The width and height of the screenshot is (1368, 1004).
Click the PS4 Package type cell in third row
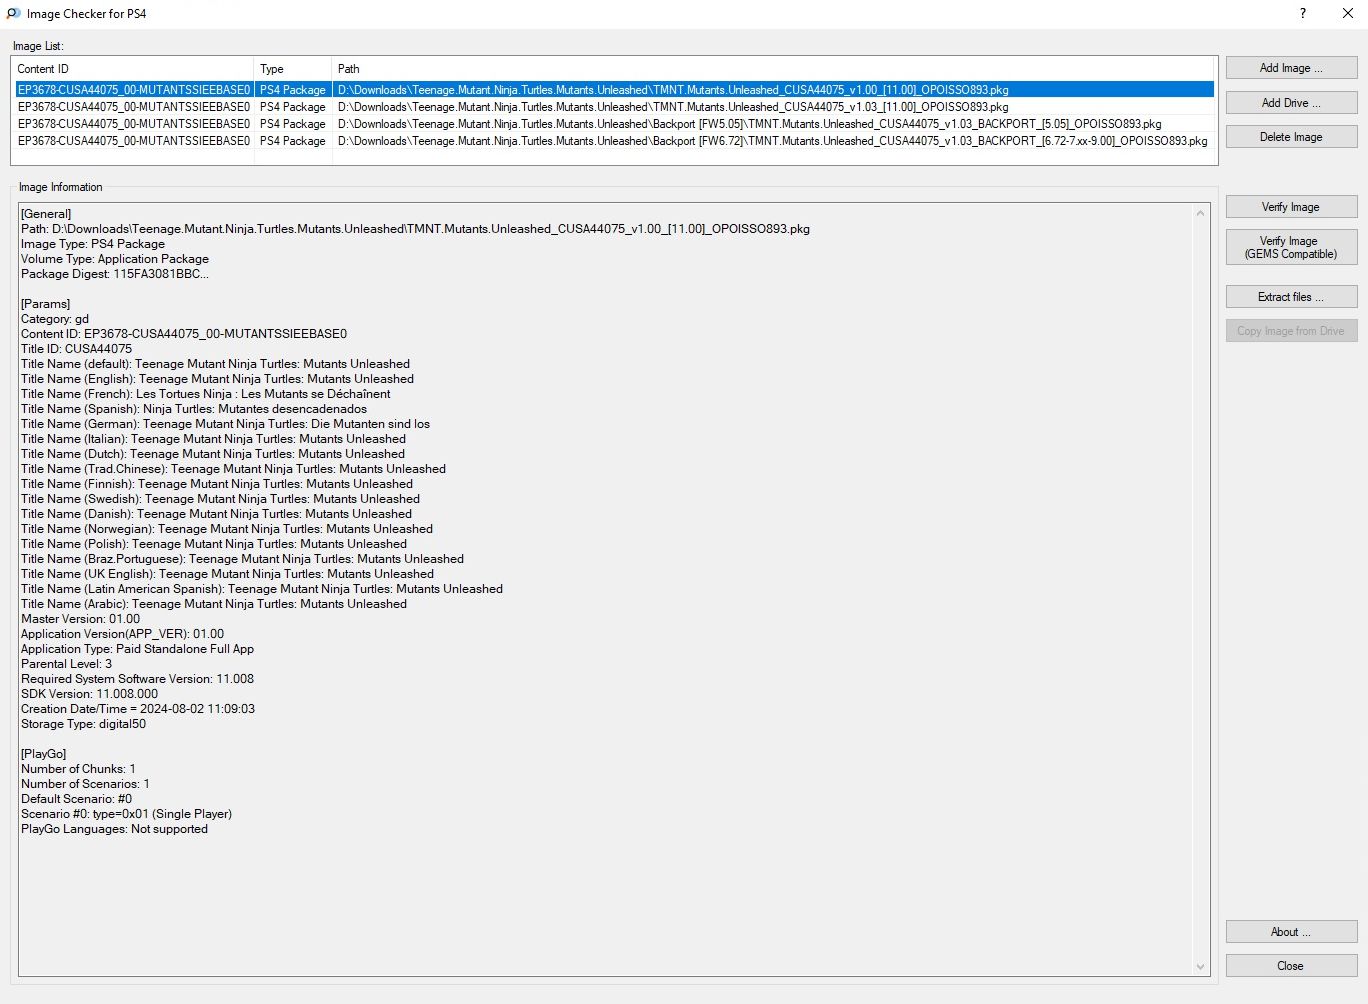pyautogui.click(x=293, y=124)
